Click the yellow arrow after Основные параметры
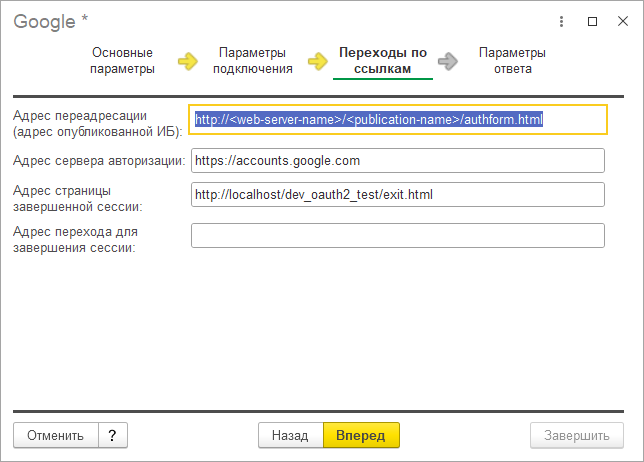644x462 pixels. point(188,62)
